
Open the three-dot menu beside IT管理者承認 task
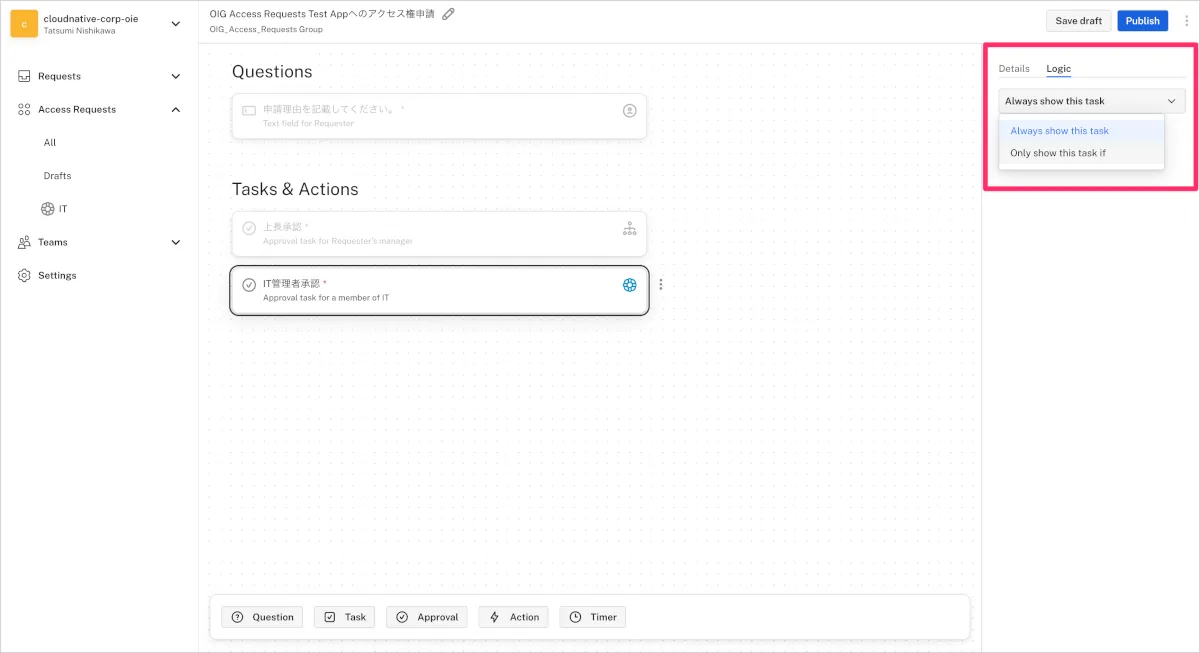pos(661,285)
